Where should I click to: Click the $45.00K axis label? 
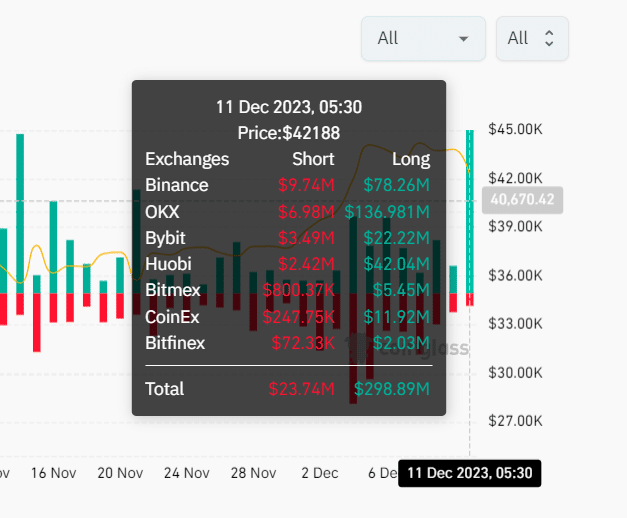click(x=515, y=129)
